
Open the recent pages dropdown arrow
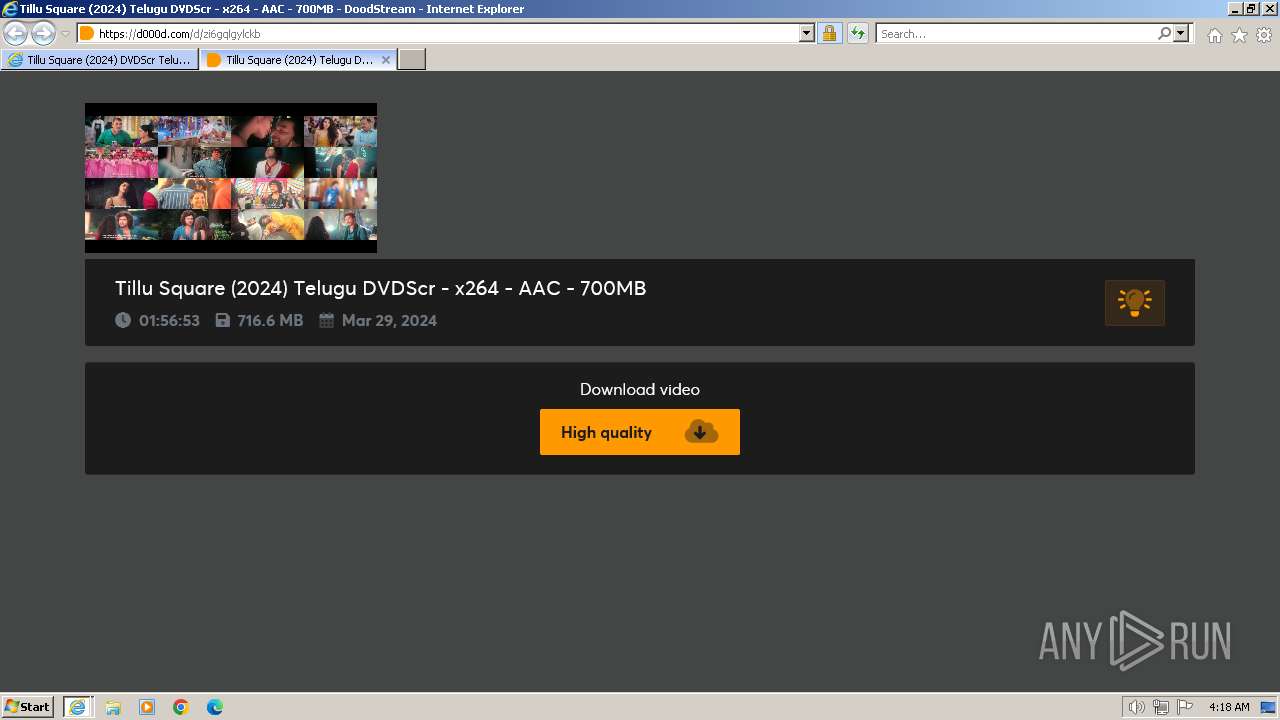tap(65, 34)
